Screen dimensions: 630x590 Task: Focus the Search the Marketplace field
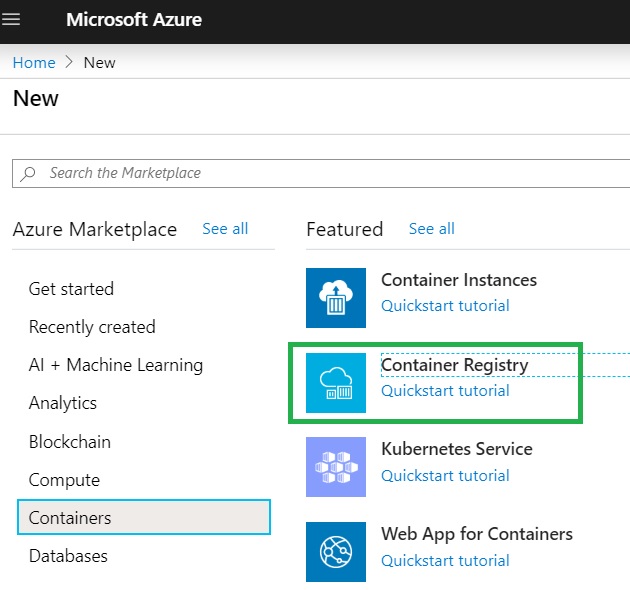[x=330, y=173]
